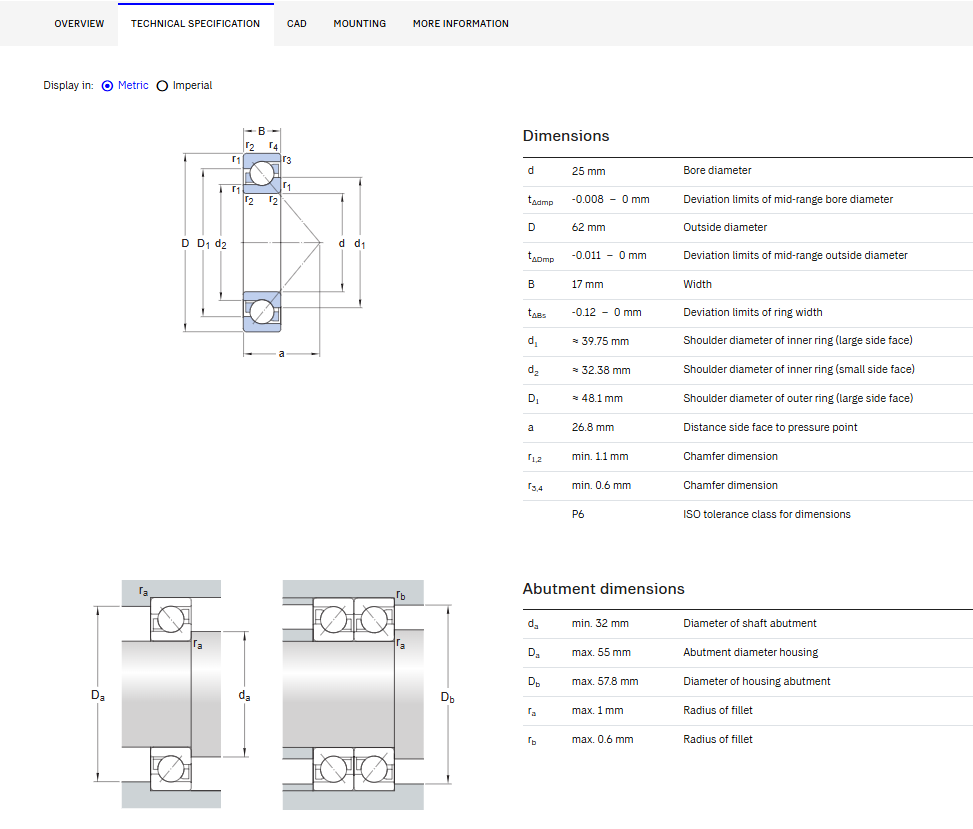Click 'Deviation limits of mid-range bore diameter'
This screenshot has width=973, height=829.
click(x=788, y=199)
